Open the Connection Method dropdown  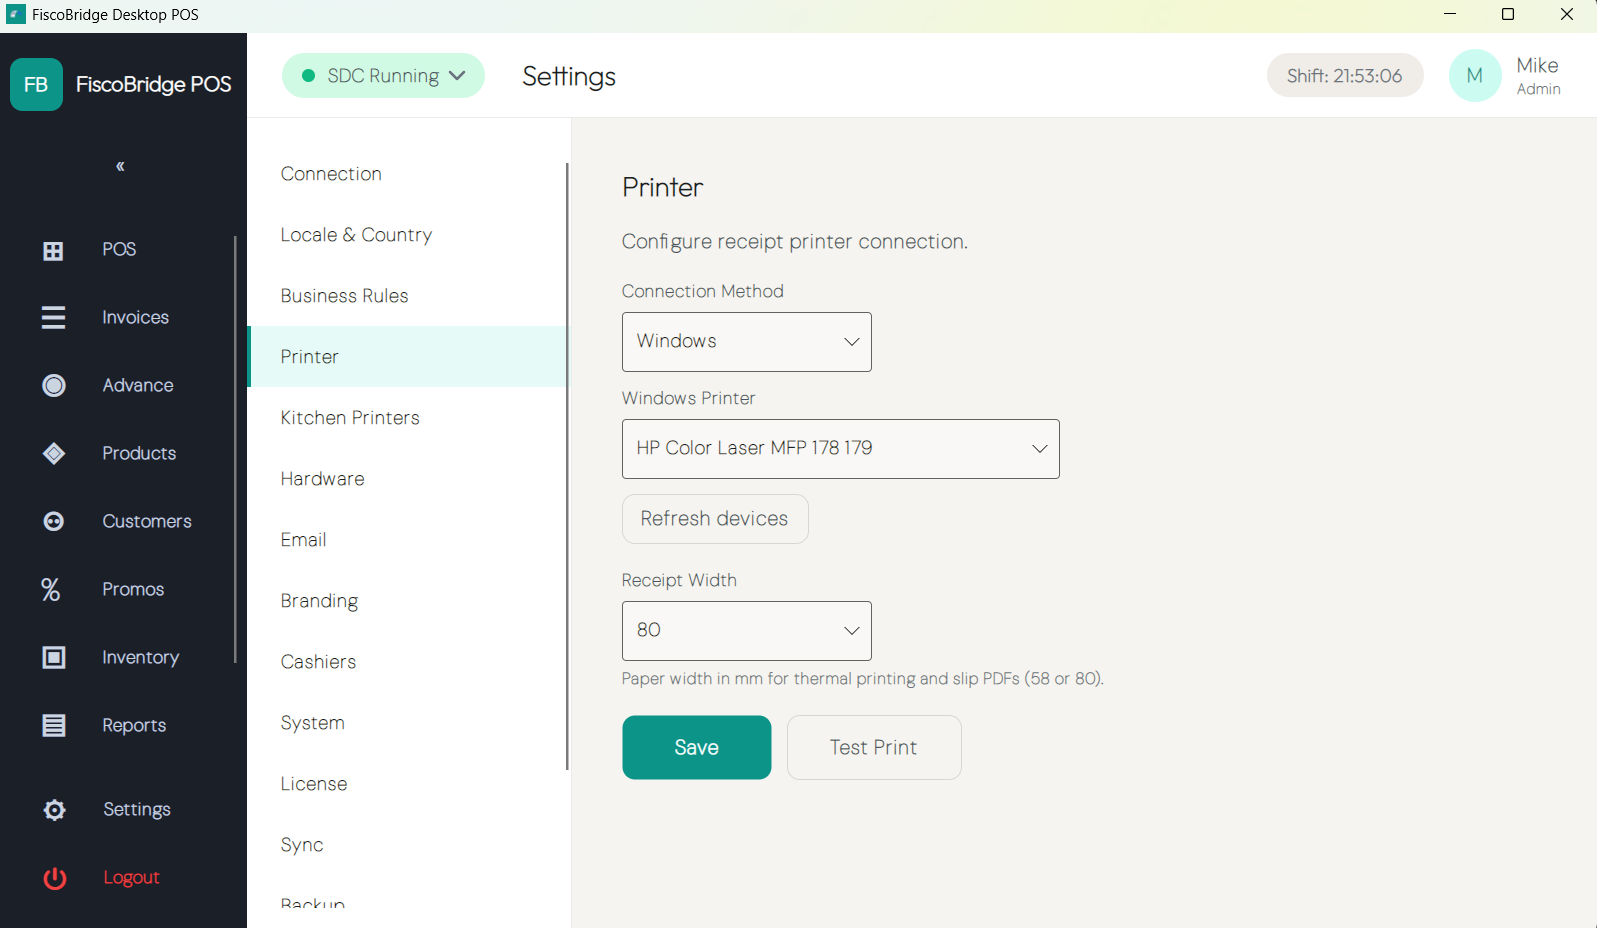tap(746, 342)
